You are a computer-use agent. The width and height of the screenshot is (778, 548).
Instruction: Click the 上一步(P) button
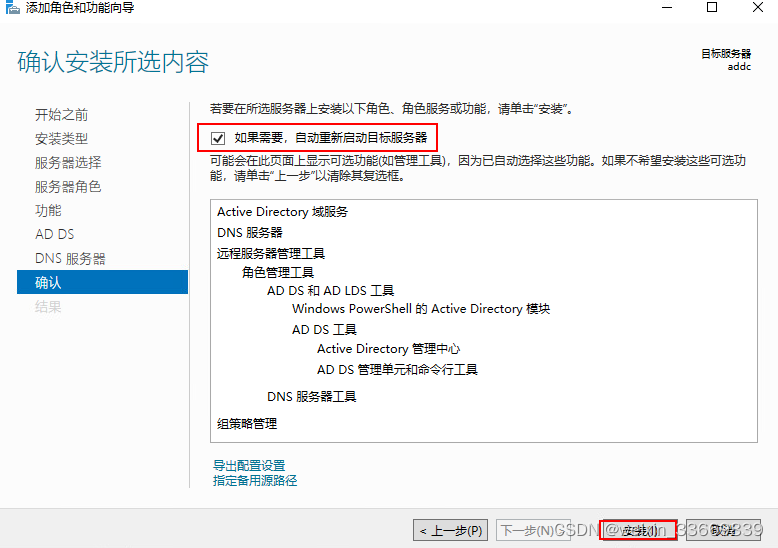click(x=451, y=530)
